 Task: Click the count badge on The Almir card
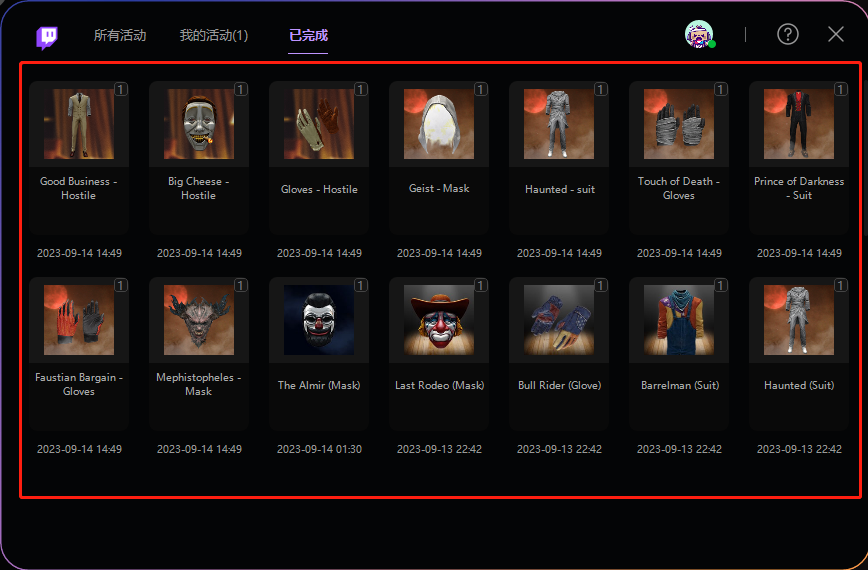[x=360, y=285]
